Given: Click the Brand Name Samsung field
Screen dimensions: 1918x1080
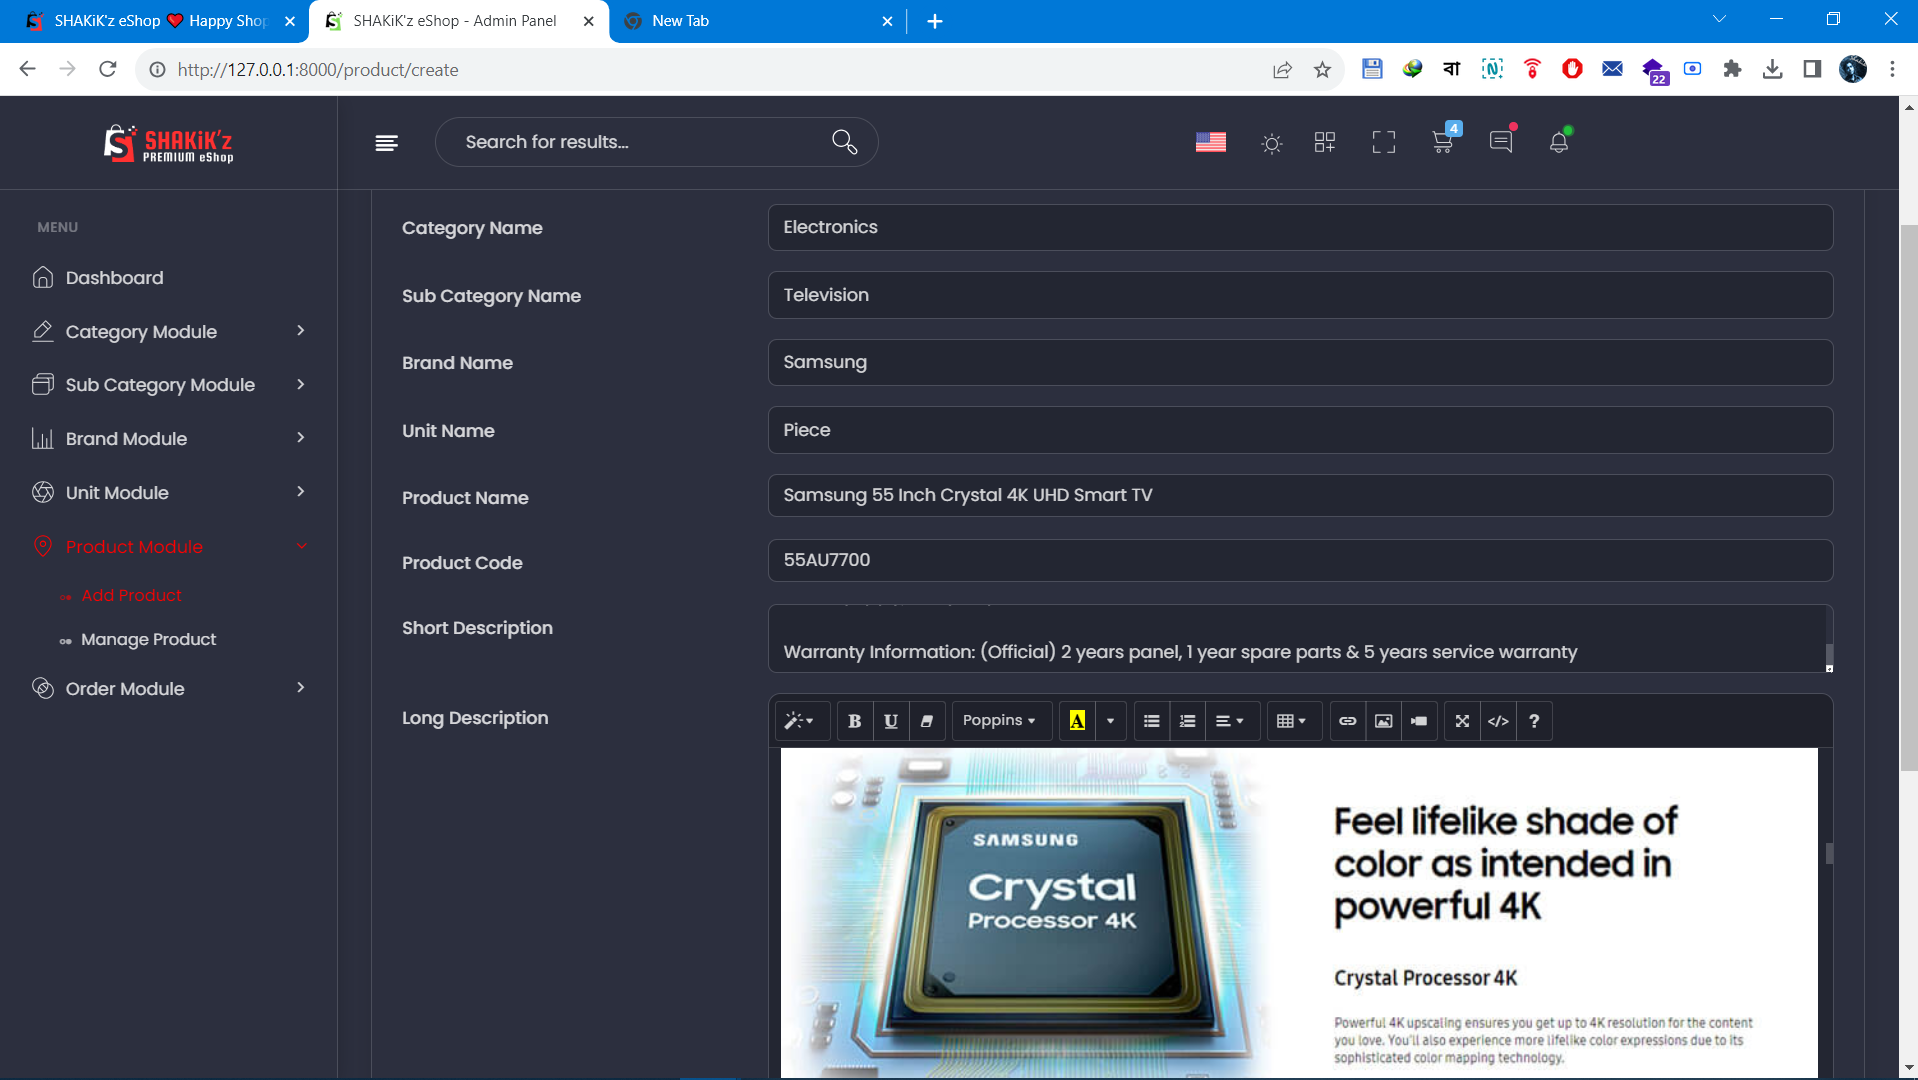Looking at the screenshot, I should point(1300,362).
